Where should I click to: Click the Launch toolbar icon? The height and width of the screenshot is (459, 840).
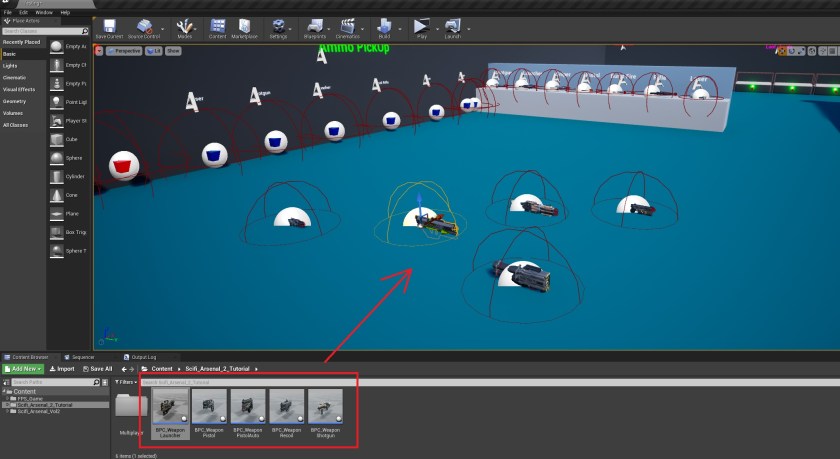coord(452,27)
